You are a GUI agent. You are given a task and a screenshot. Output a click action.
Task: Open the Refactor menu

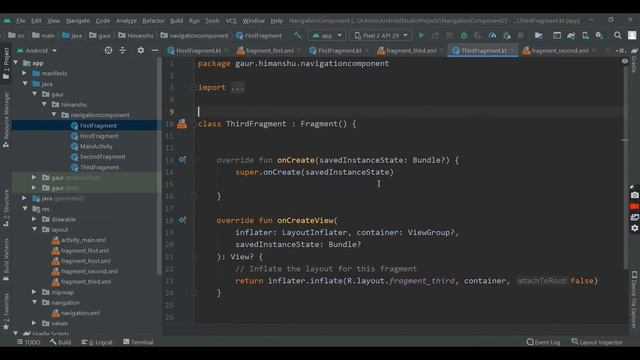coord(153,20)
